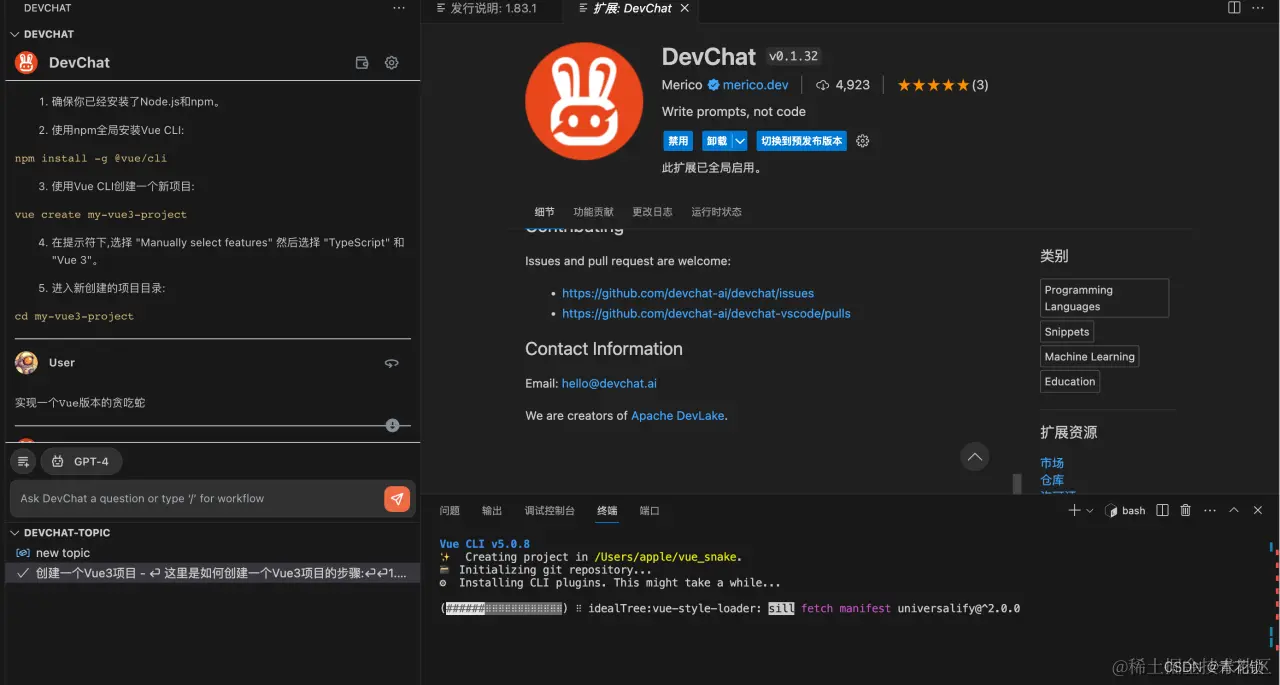Click the refresh icon on User message

[392, 363]
